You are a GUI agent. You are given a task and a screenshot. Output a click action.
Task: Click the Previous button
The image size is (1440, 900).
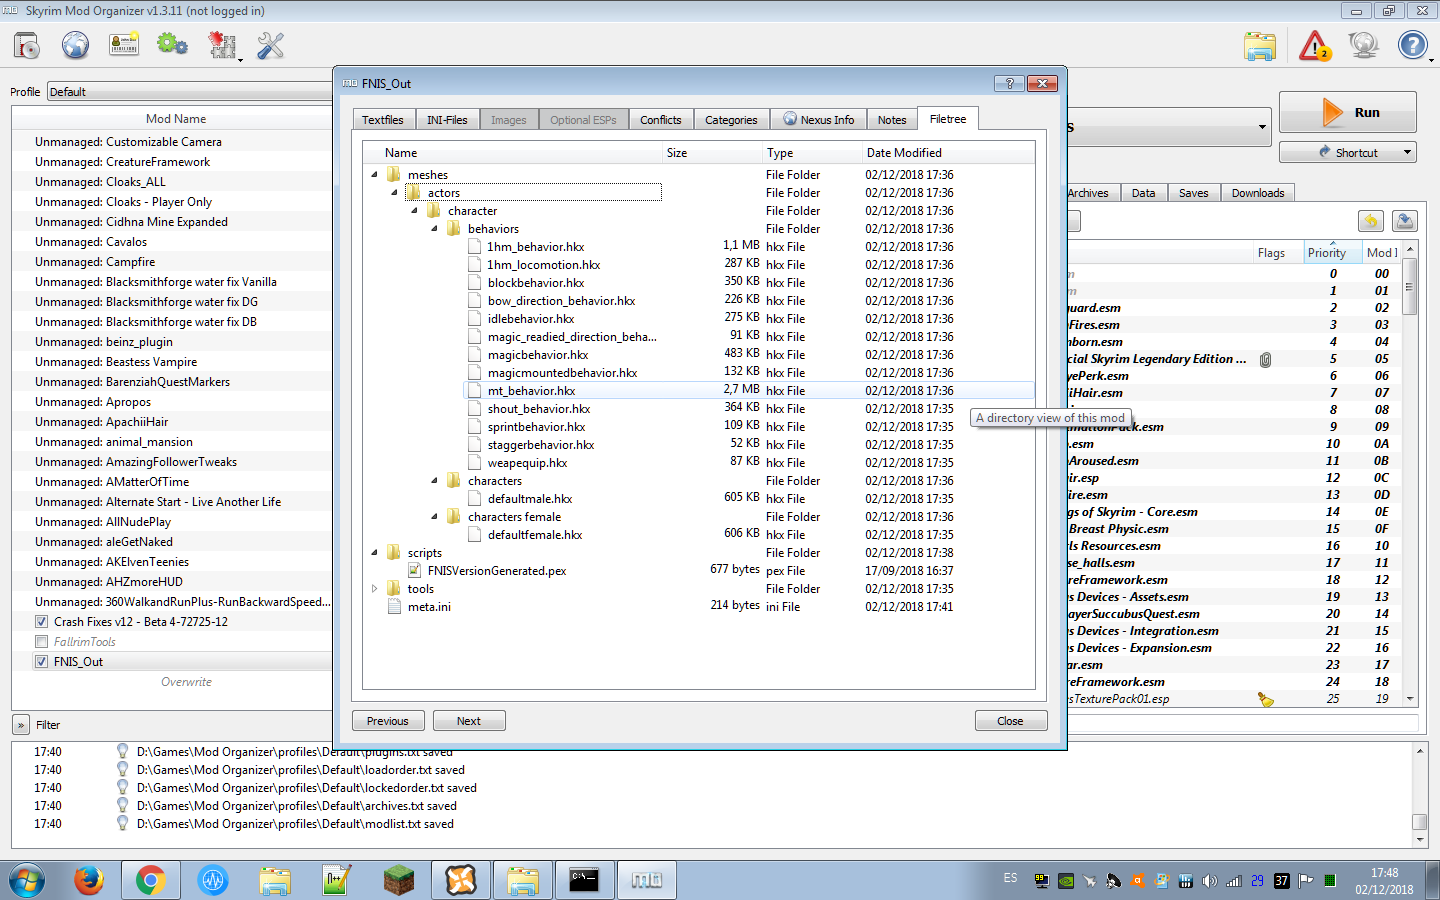[388, 721]
